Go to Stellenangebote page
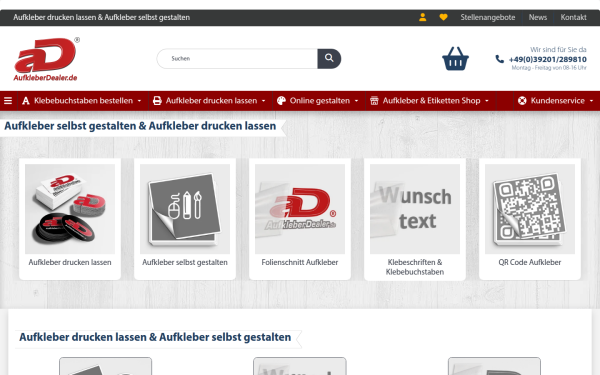600x375 pixels. (488, 17)
